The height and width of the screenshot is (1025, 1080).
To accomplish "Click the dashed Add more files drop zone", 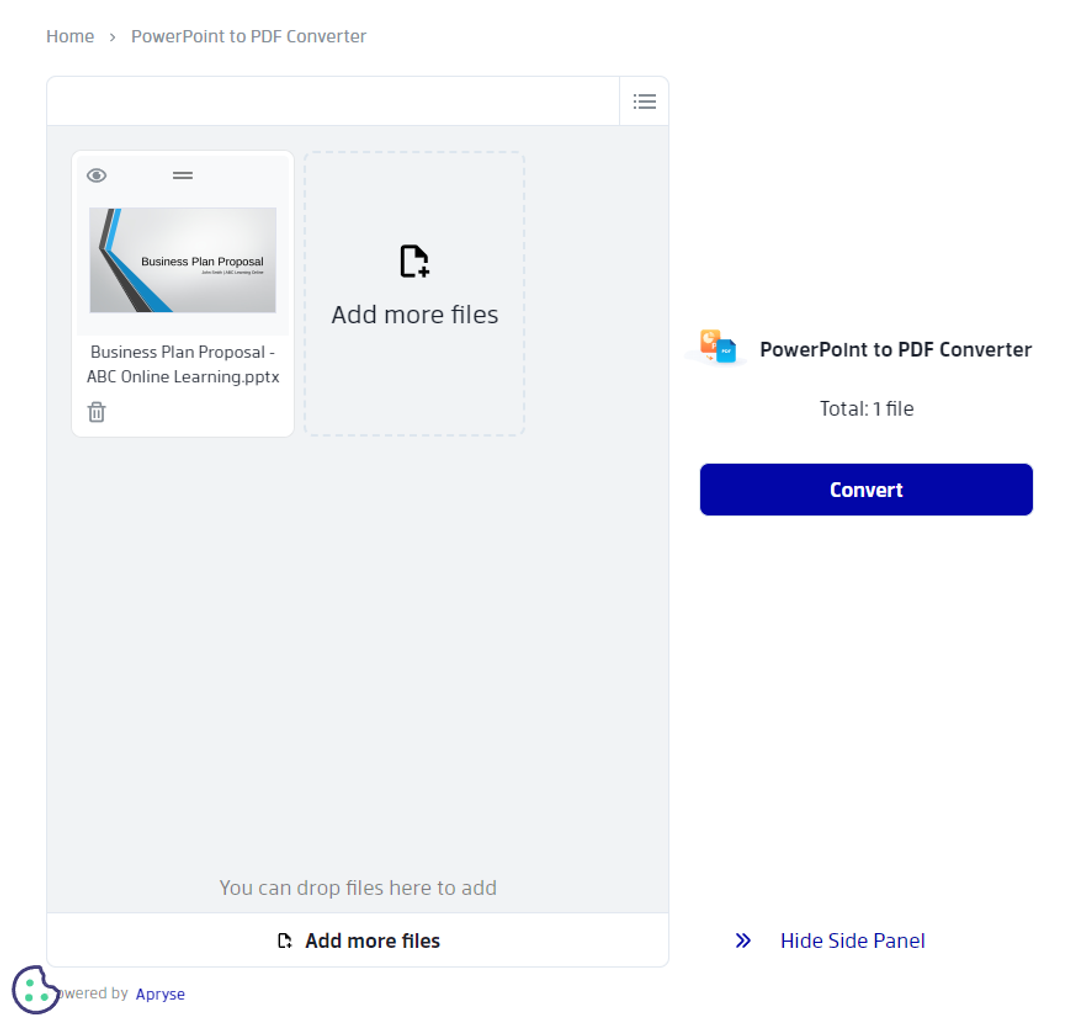I will (x=413, y=292).
